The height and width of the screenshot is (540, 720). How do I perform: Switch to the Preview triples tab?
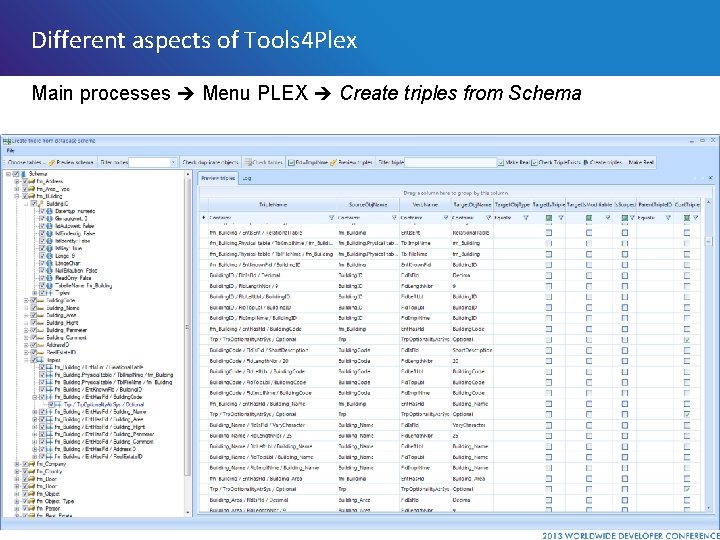point(218,178)
